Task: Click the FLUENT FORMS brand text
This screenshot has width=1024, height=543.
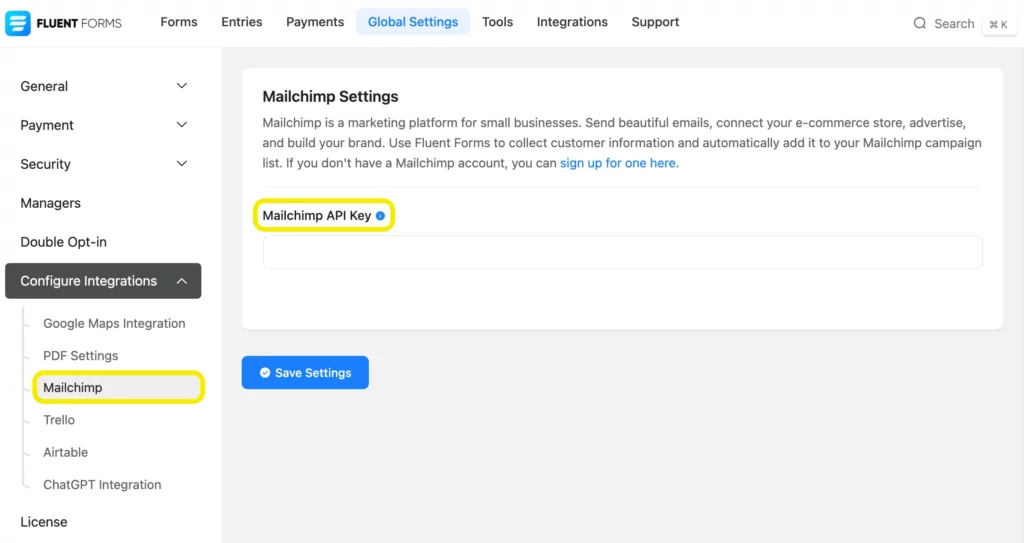Action: [79, 24]
